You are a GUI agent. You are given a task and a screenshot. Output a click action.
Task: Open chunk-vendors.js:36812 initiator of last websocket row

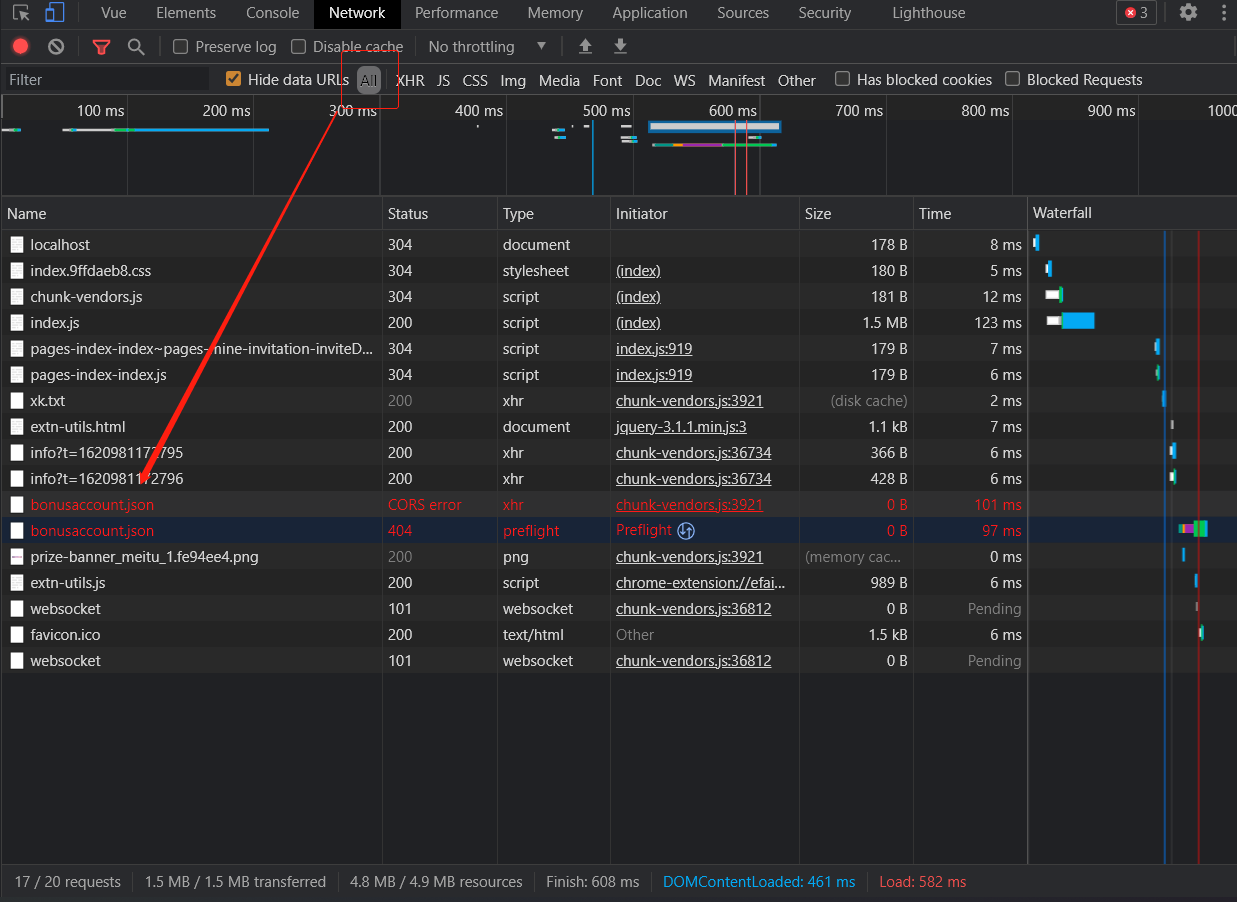(x=693, y=661)
